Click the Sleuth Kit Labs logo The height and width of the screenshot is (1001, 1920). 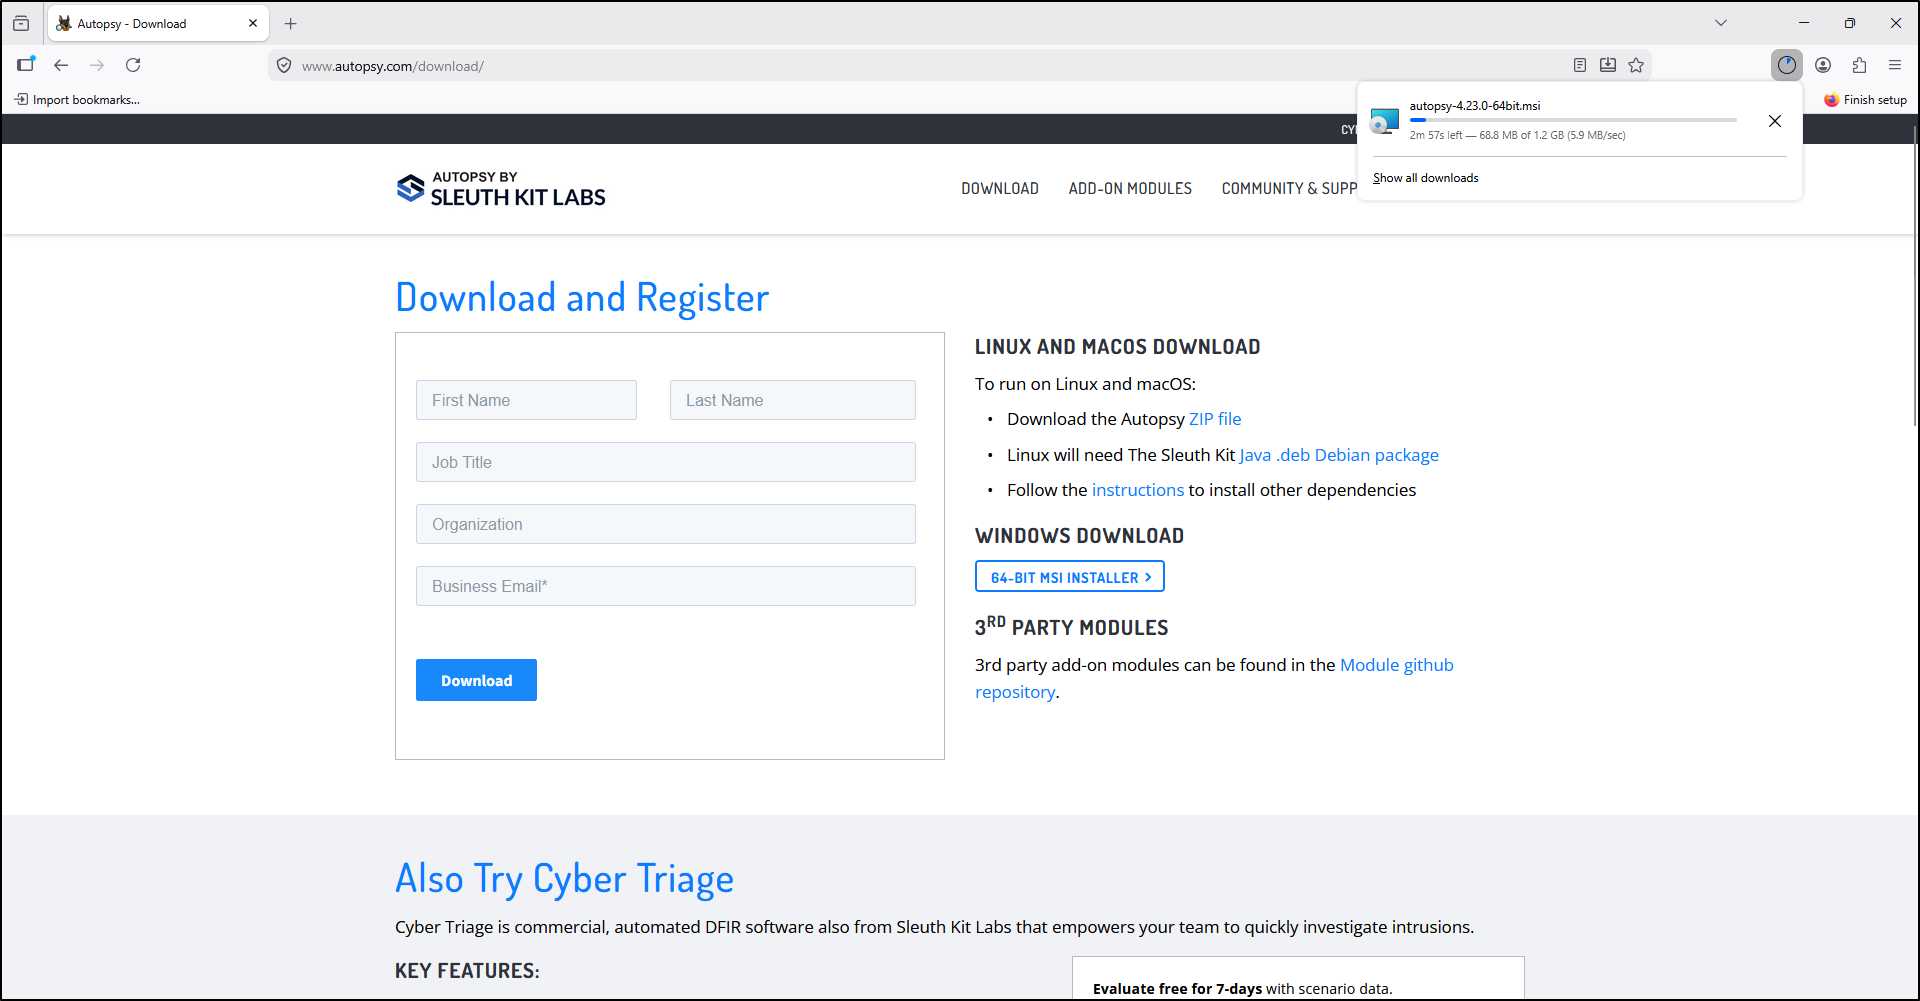click(x=501, y=189)
